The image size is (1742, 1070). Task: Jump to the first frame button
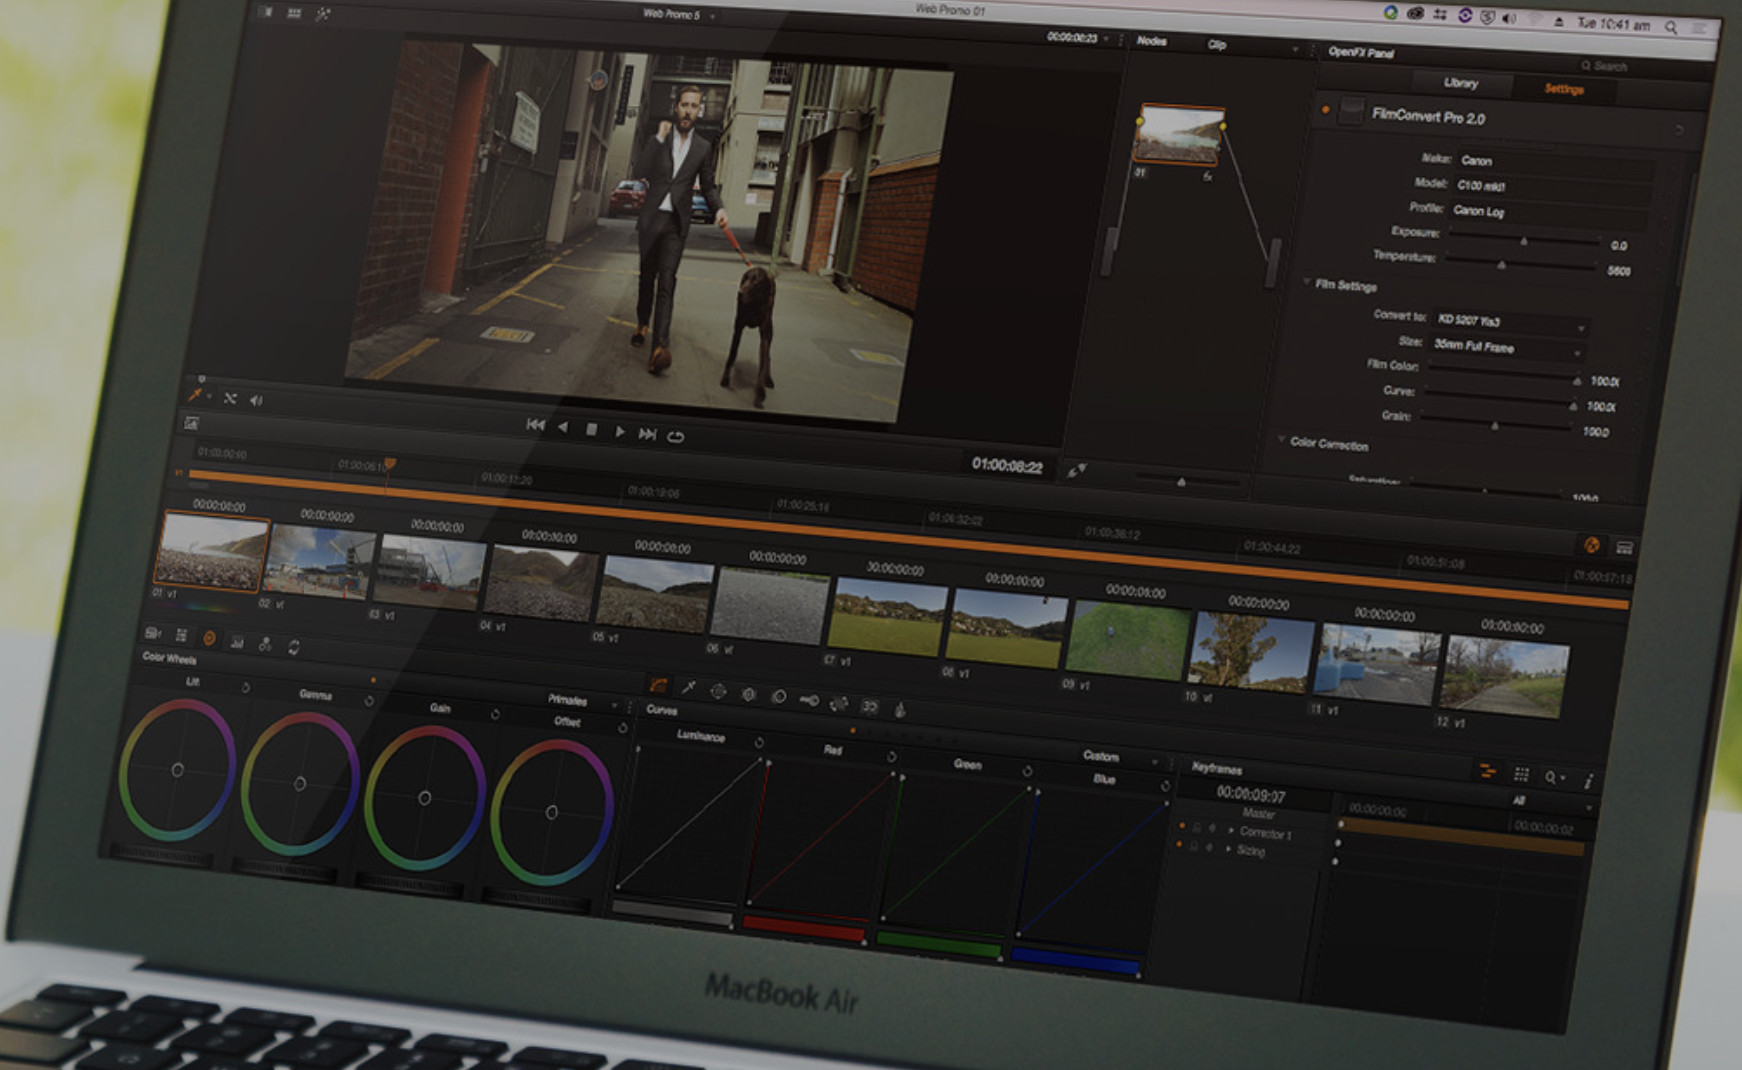[x=535, y=424]
